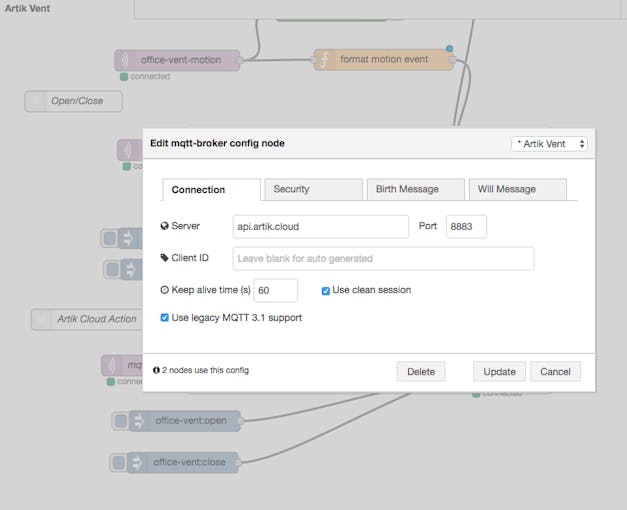The image size is (627, 510).
Task: Disable Use legacy MQTT 3.1 support
Action: point(164,318)
